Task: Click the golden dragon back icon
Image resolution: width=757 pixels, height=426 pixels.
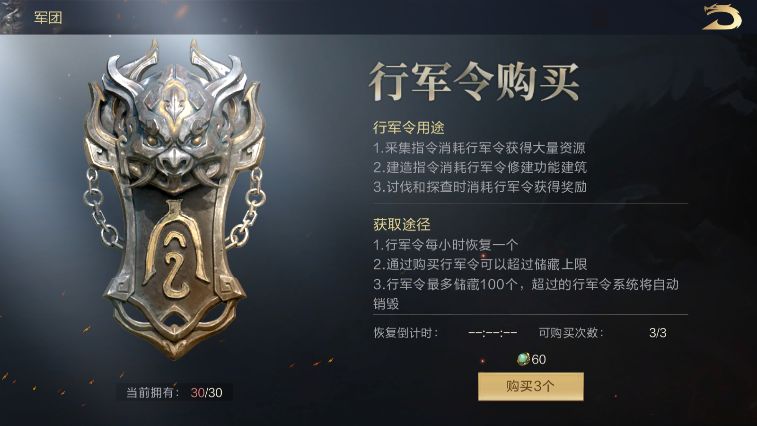Action: click(x=721, y=17)
